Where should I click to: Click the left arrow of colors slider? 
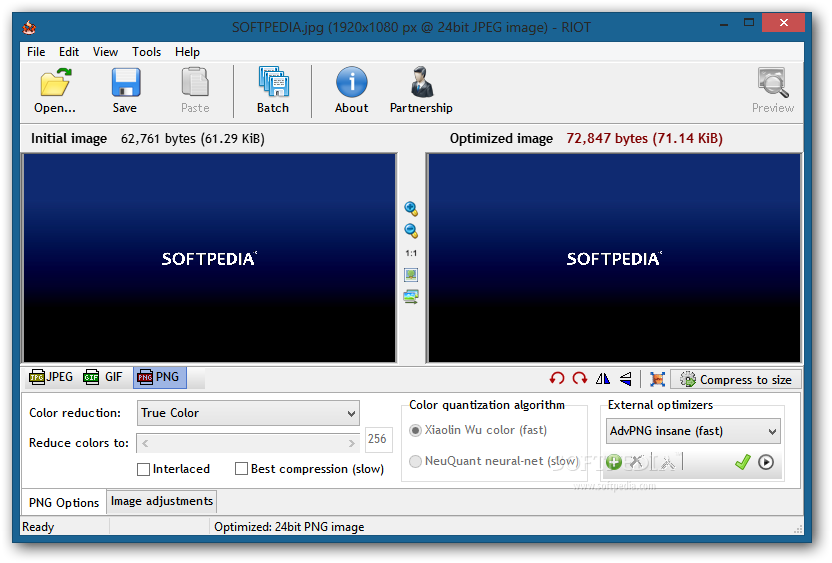(145, 443)
